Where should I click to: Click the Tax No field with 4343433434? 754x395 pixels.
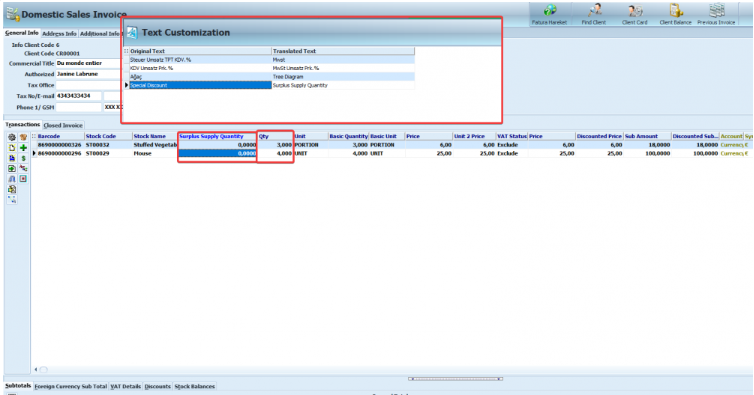(x=79, y=96)
